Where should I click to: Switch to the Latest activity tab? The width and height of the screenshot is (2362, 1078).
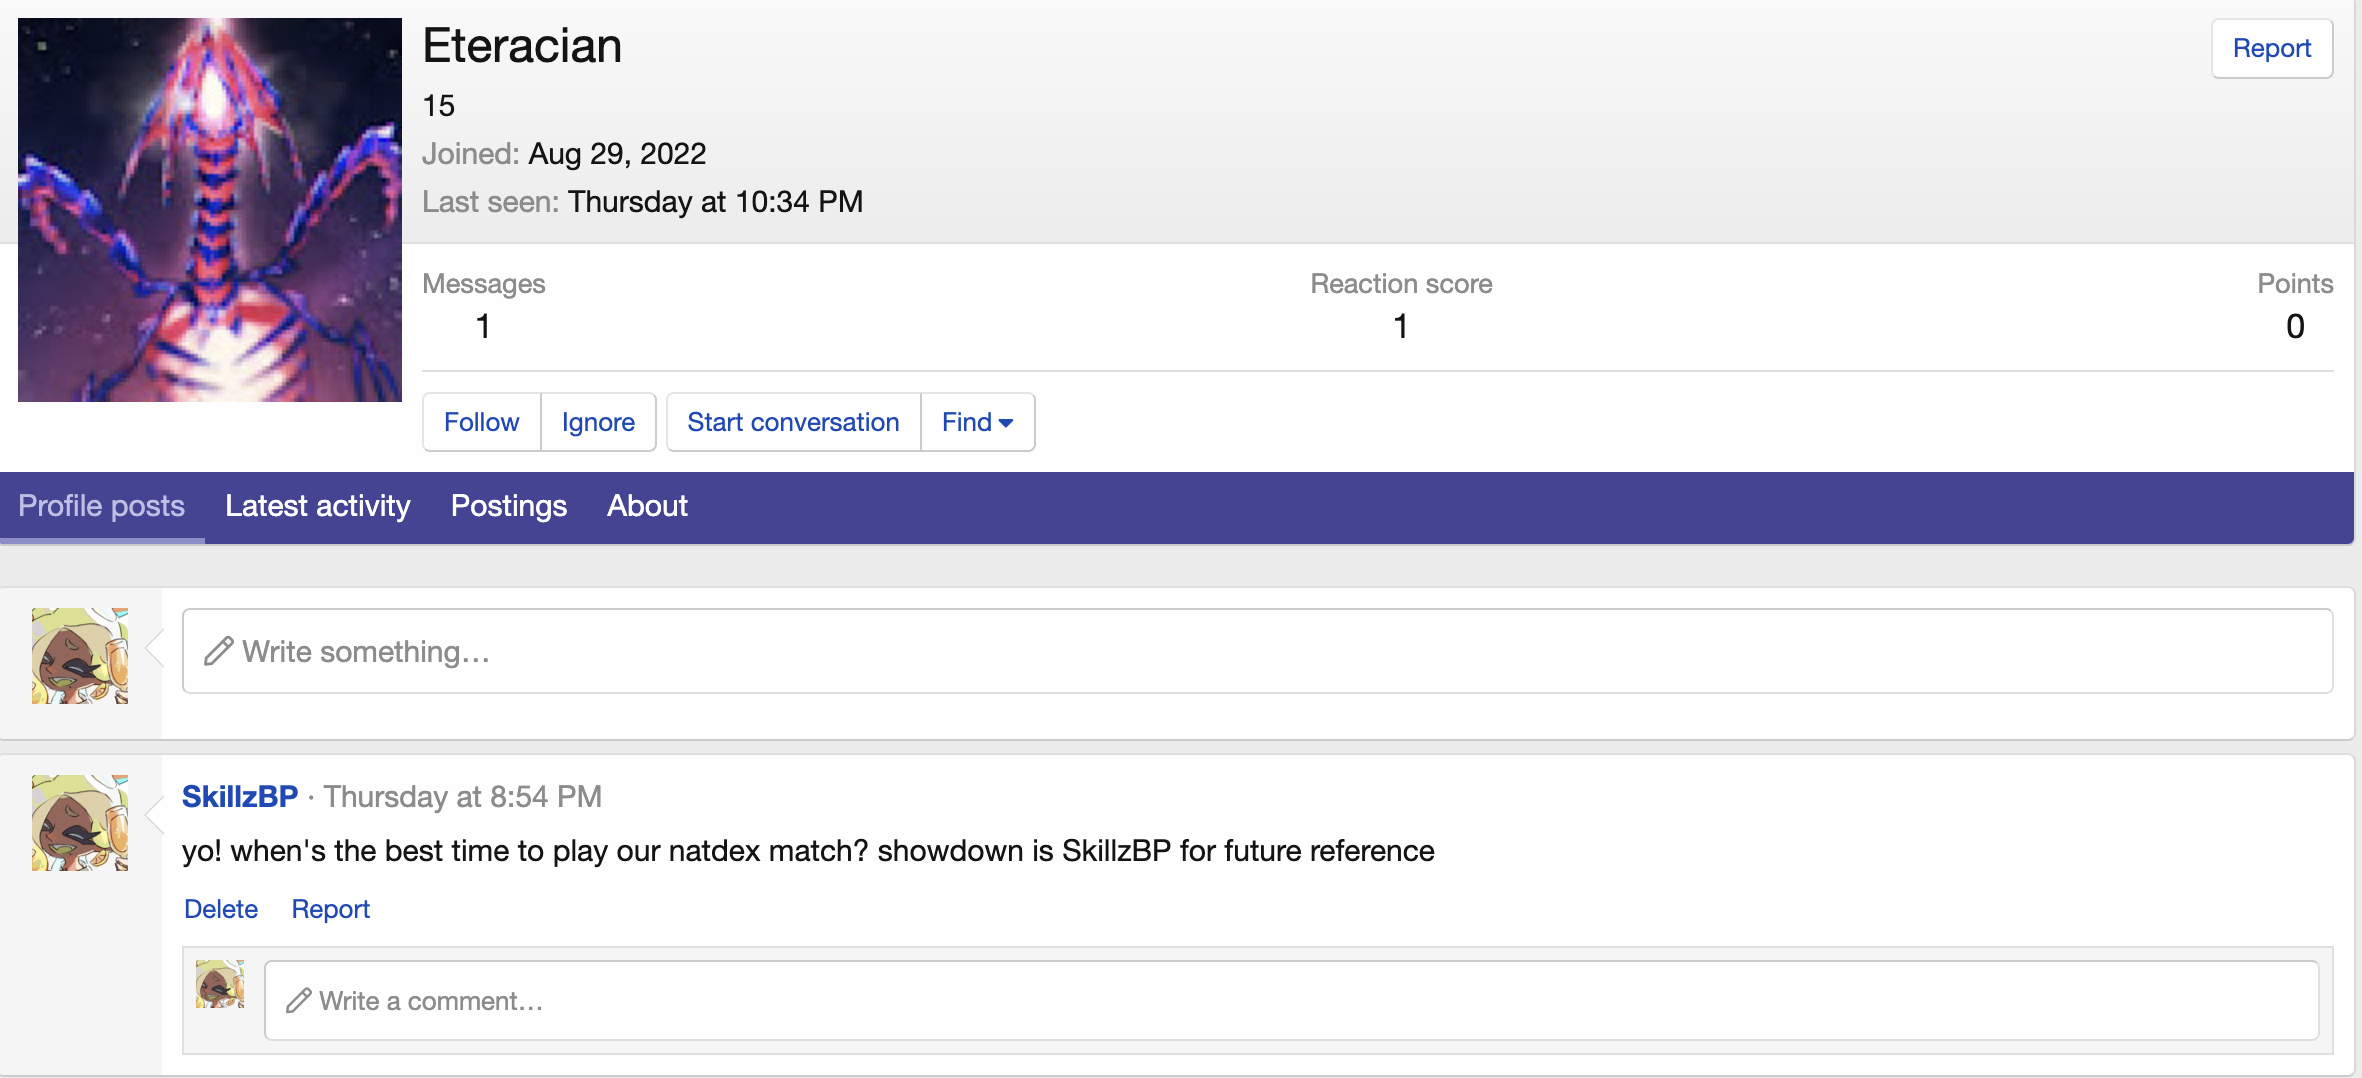318,506
